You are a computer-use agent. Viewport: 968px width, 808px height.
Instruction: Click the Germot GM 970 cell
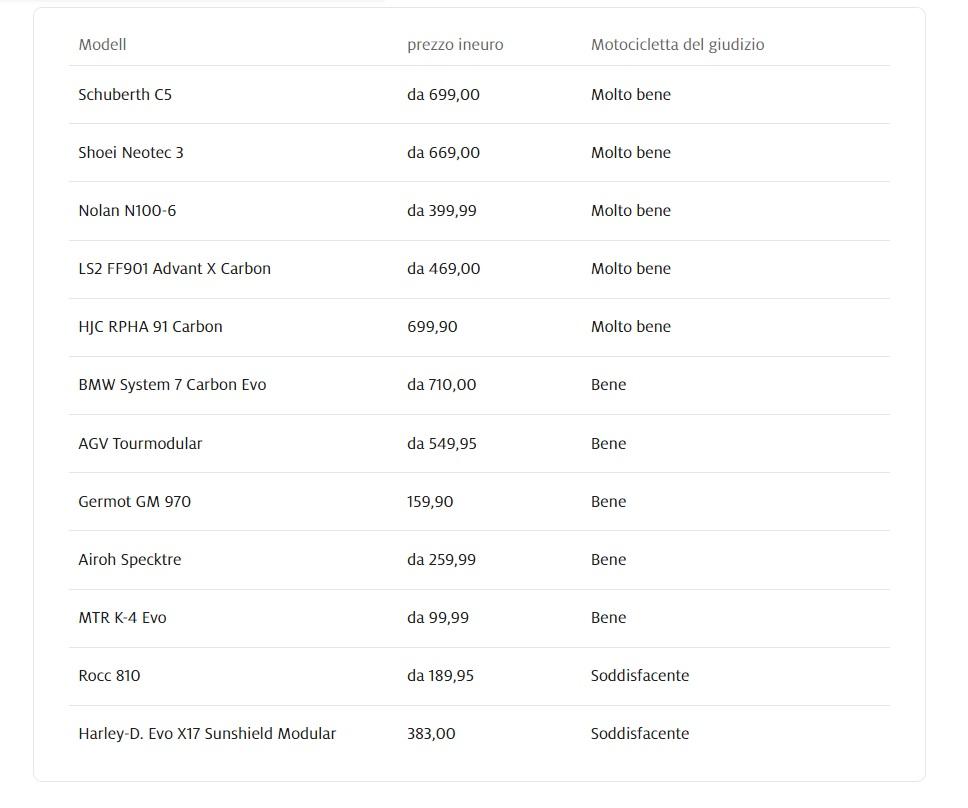(x=134, y=502)
